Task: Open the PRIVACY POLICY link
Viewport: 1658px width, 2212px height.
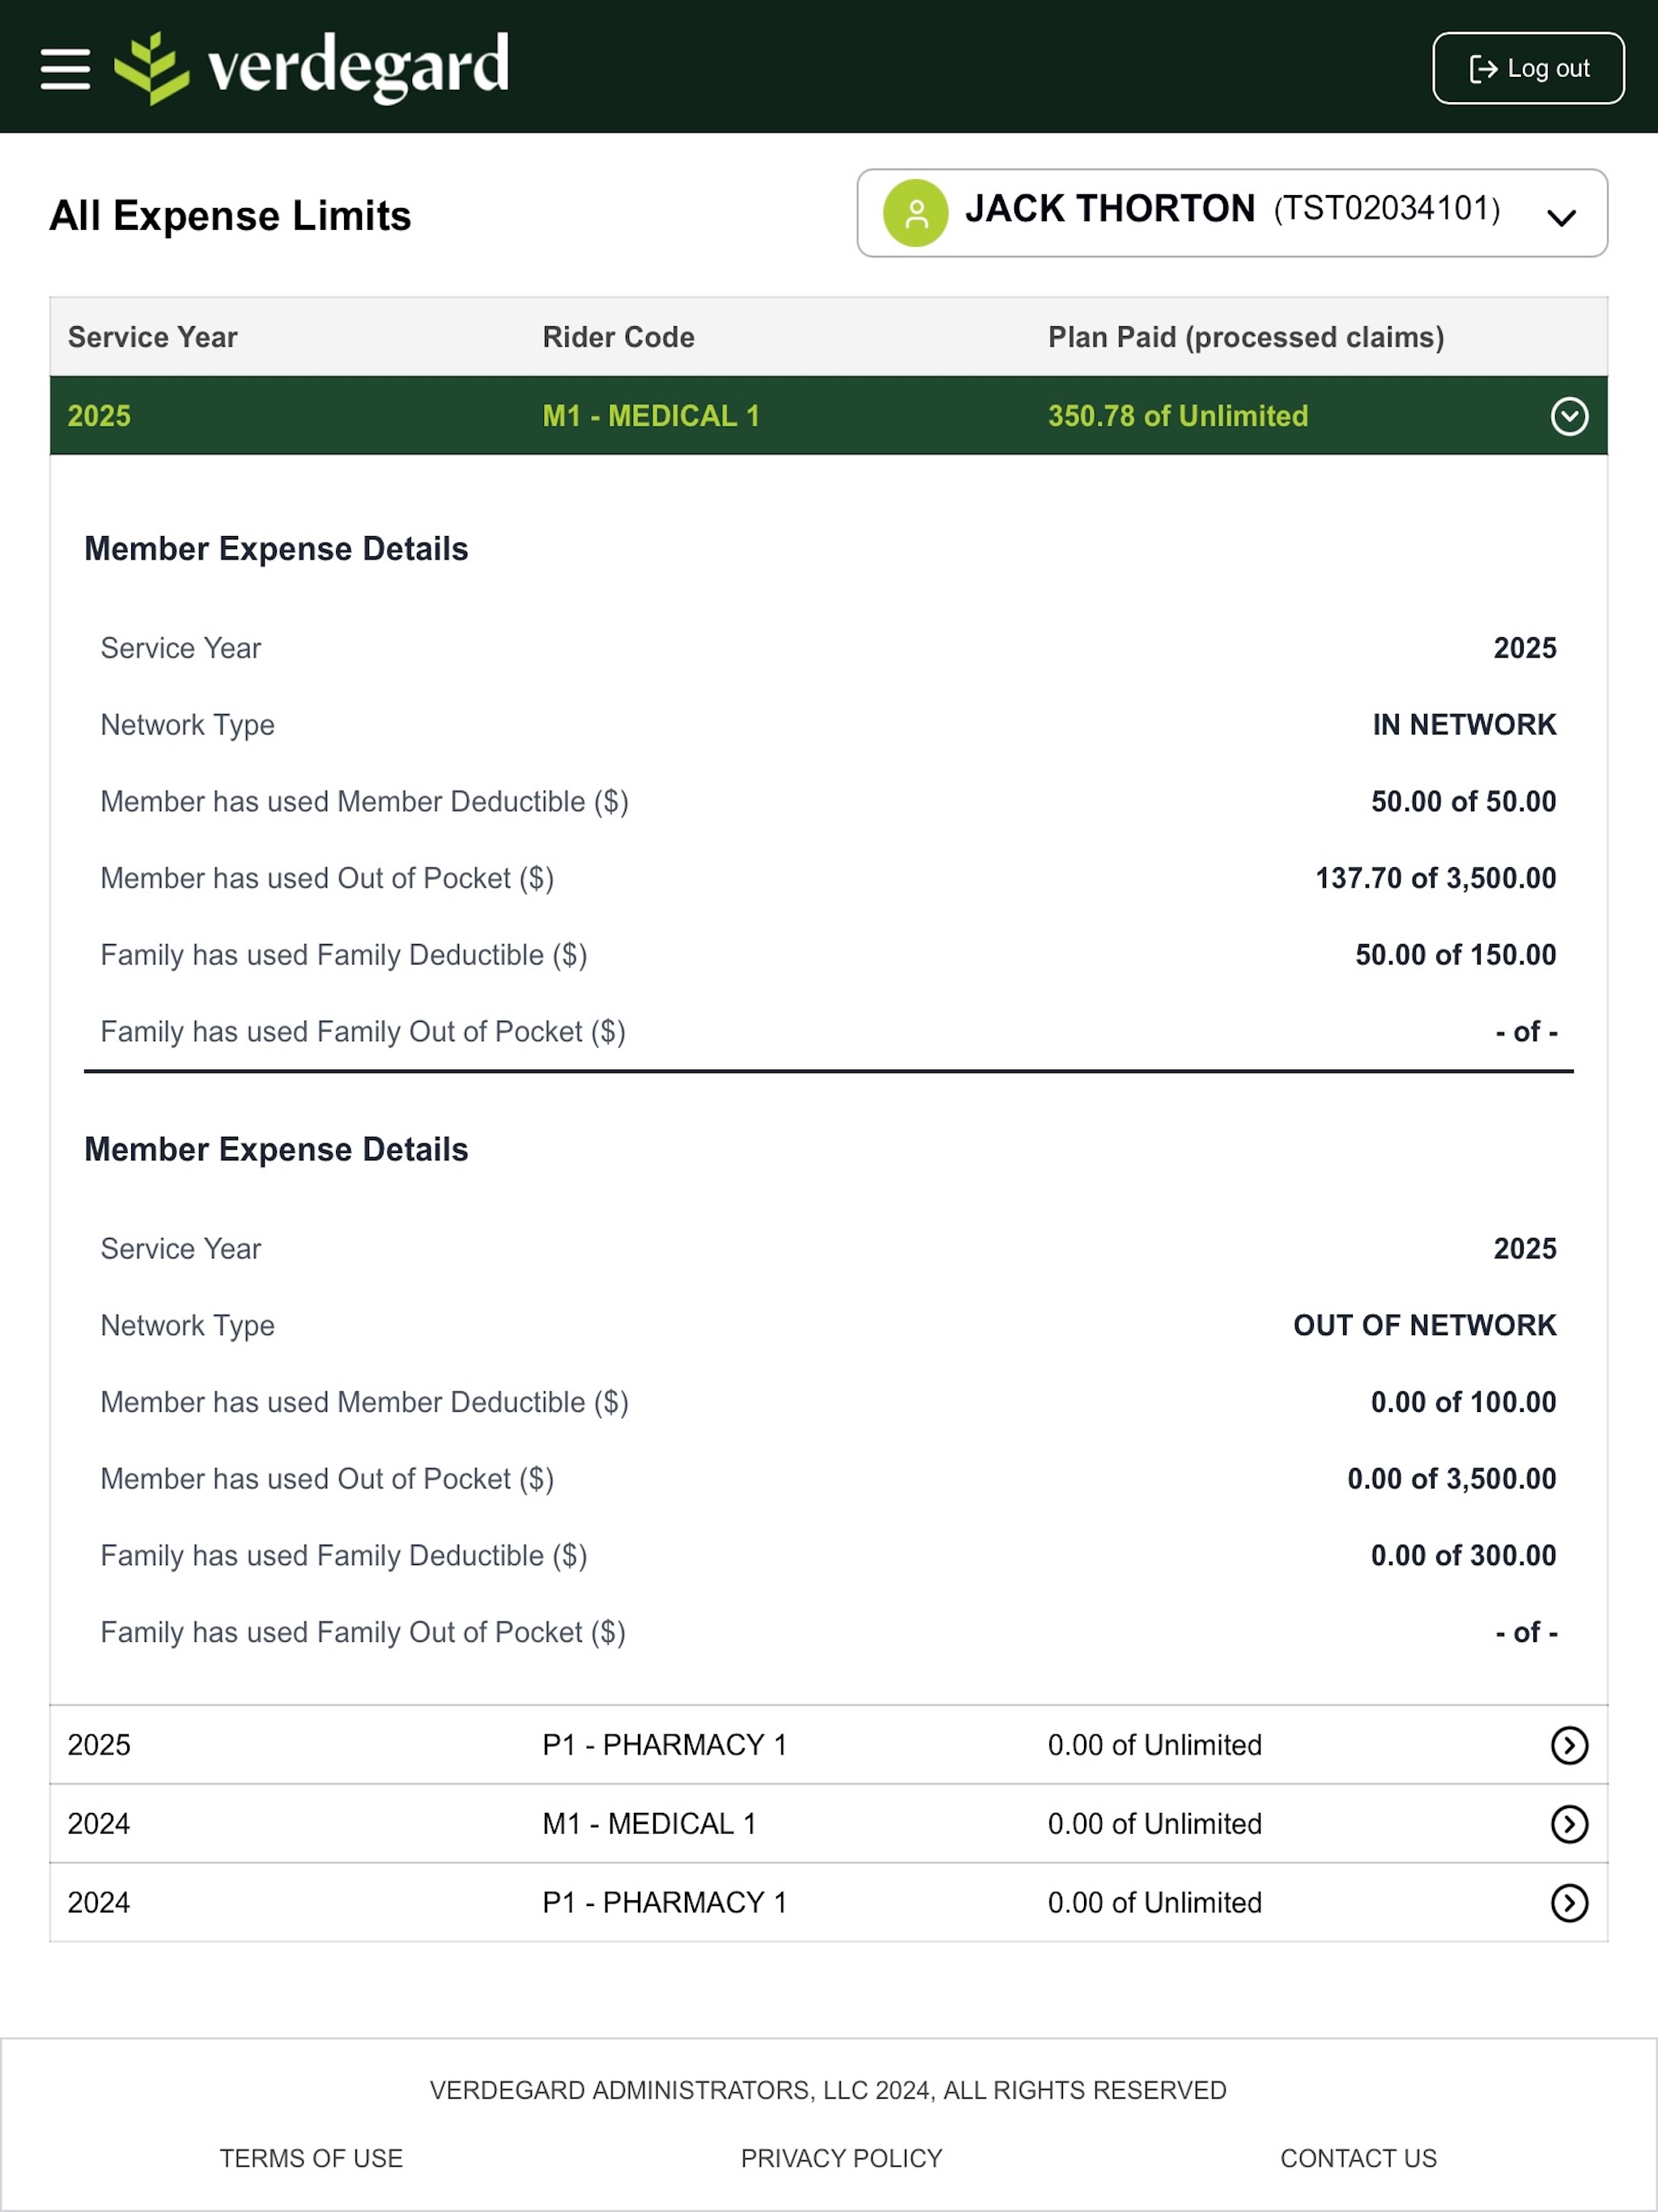Action: [x=841, y=2158]
